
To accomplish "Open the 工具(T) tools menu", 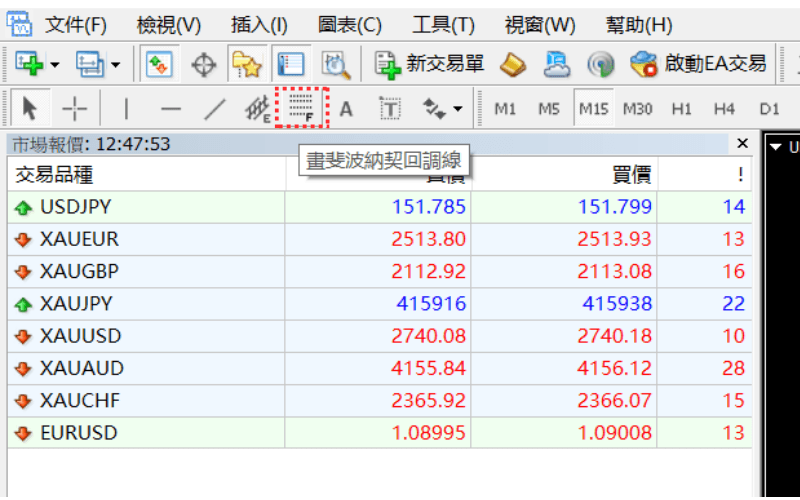I will point(443,25).
